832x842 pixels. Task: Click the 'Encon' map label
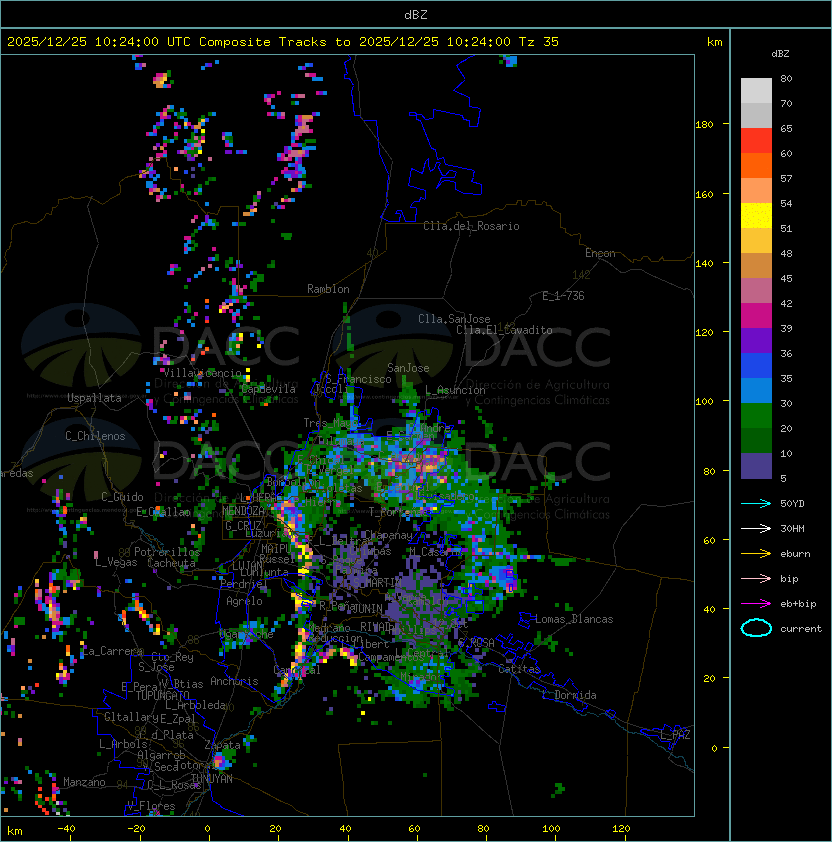pos(600,253)
